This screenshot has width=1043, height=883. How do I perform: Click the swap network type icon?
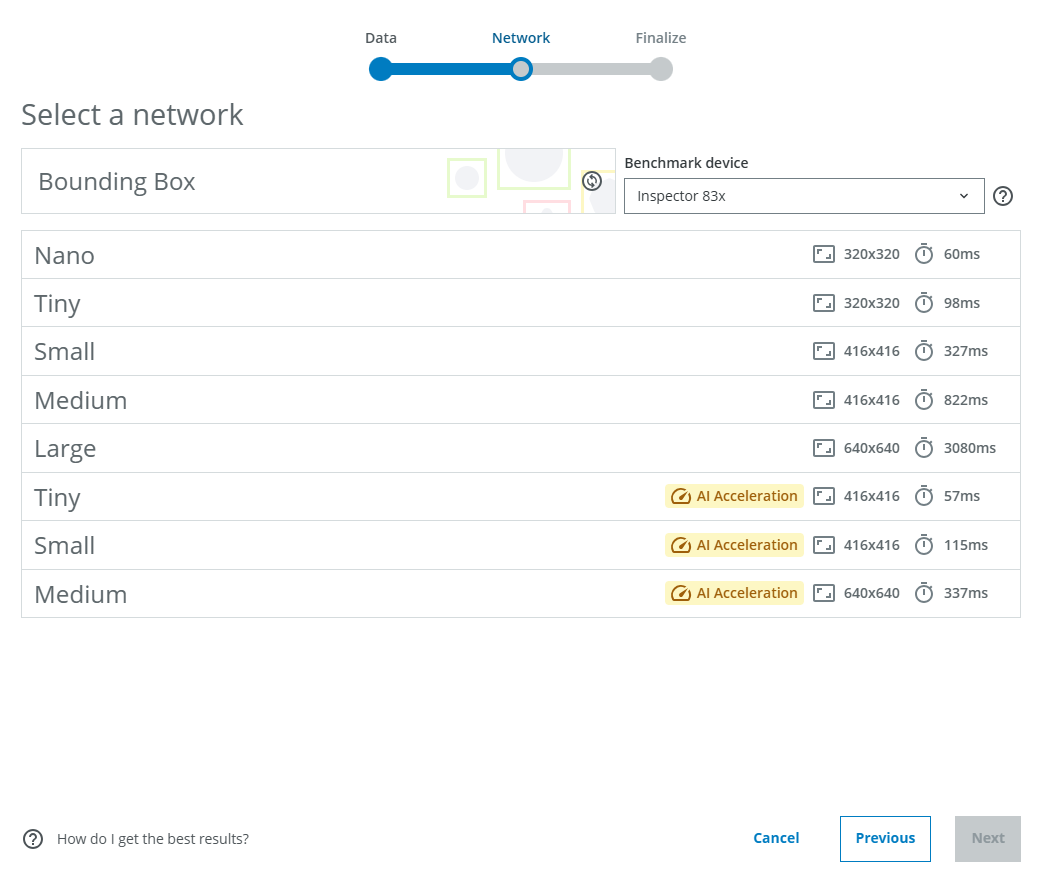592,181
